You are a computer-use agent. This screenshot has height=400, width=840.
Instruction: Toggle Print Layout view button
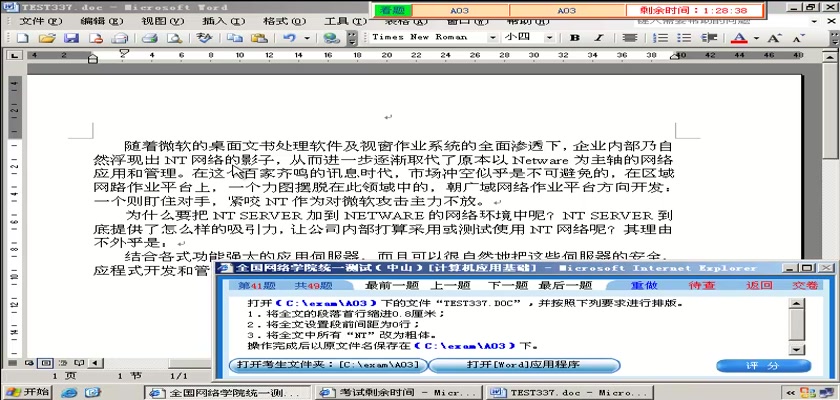pyautogui.click(x=46, y=363)
